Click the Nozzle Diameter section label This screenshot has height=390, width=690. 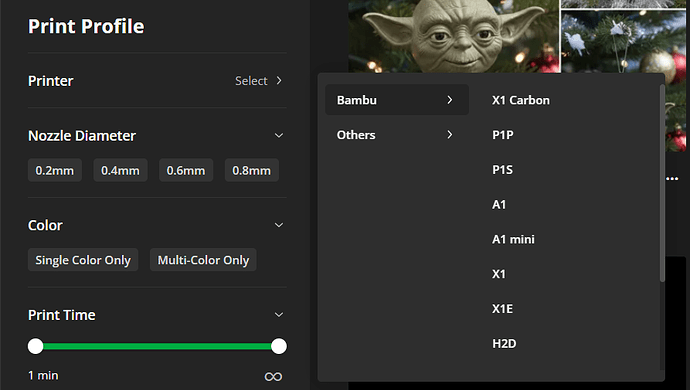[82, 136]
